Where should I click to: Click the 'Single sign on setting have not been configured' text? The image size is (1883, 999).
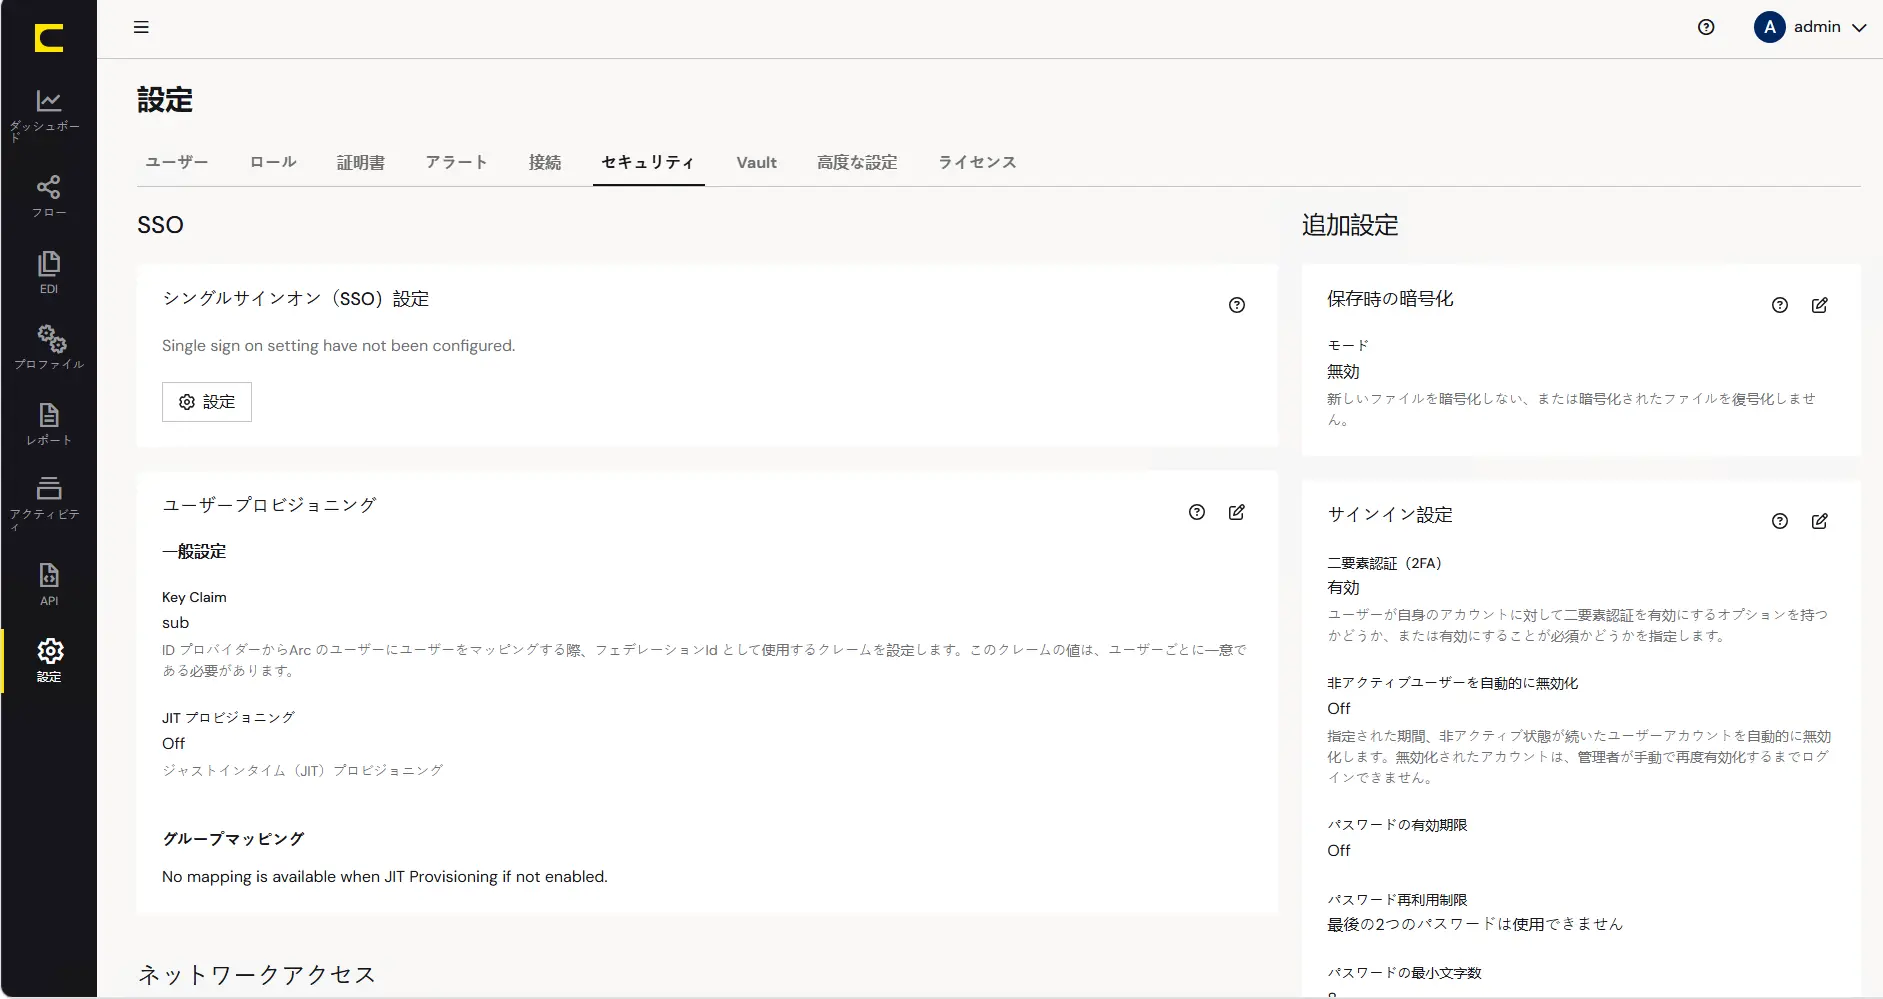pyautogui.click(x=338, y=346)
